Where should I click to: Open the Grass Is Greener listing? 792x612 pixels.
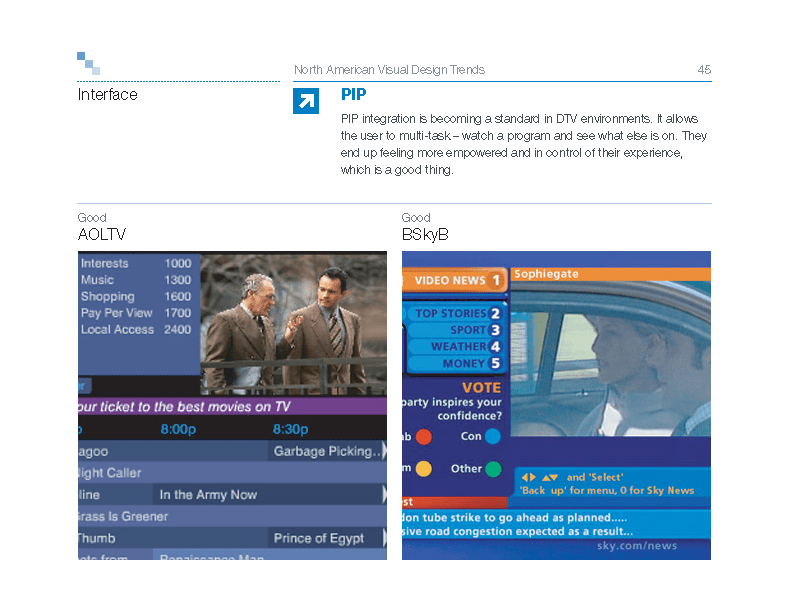click(232, 517)
